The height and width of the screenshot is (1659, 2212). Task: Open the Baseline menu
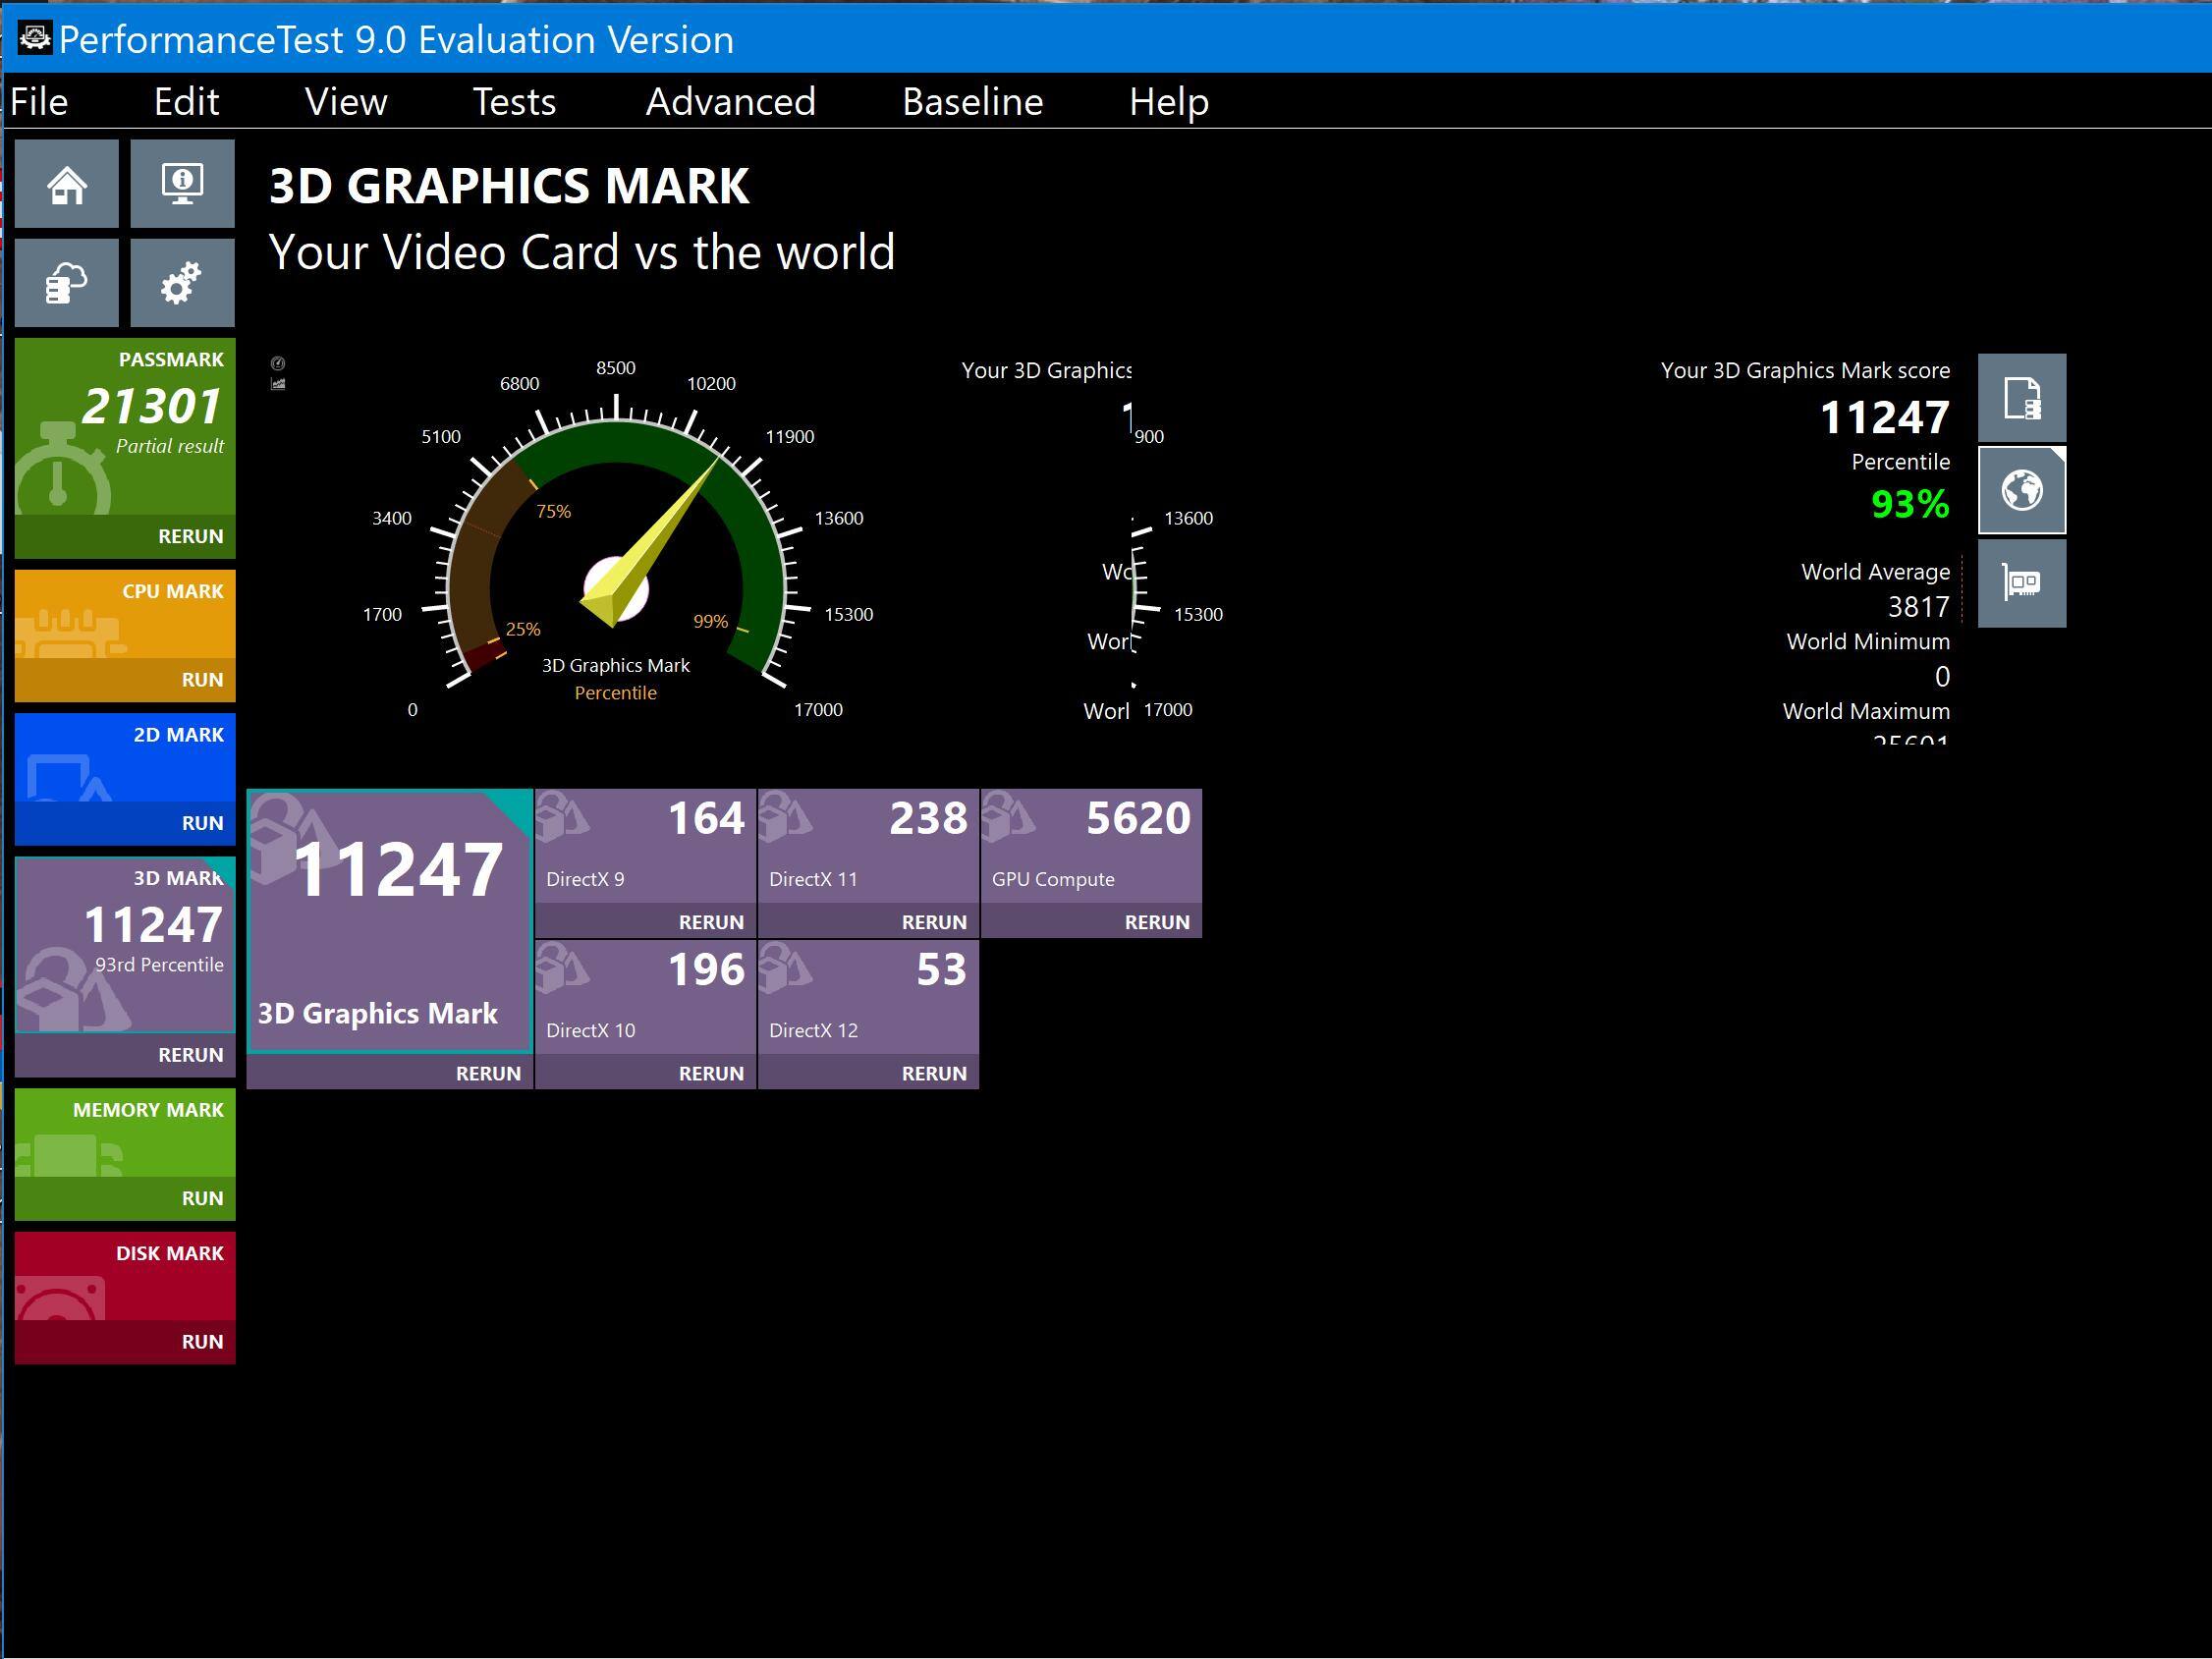(x=971, y=102)
